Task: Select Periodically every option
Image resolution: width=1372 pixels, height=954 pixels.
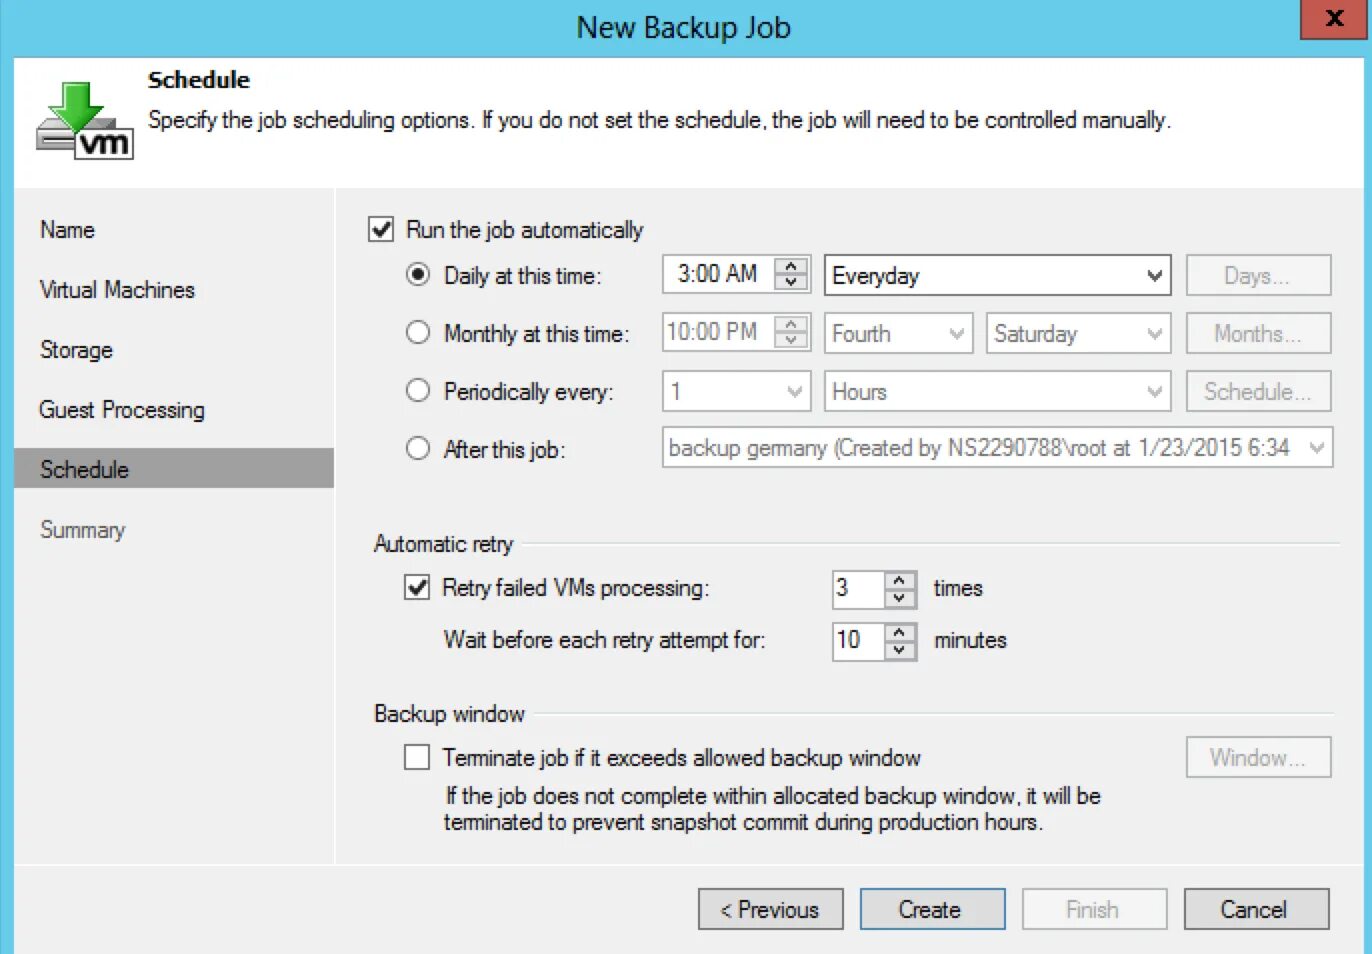Action: click(418, 391)
